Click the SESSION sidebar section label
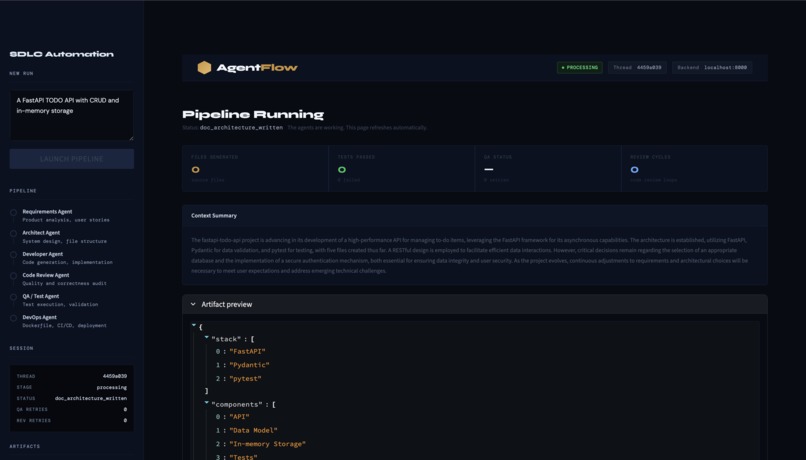This screenshot has width=806, height=460. point(21,348)
